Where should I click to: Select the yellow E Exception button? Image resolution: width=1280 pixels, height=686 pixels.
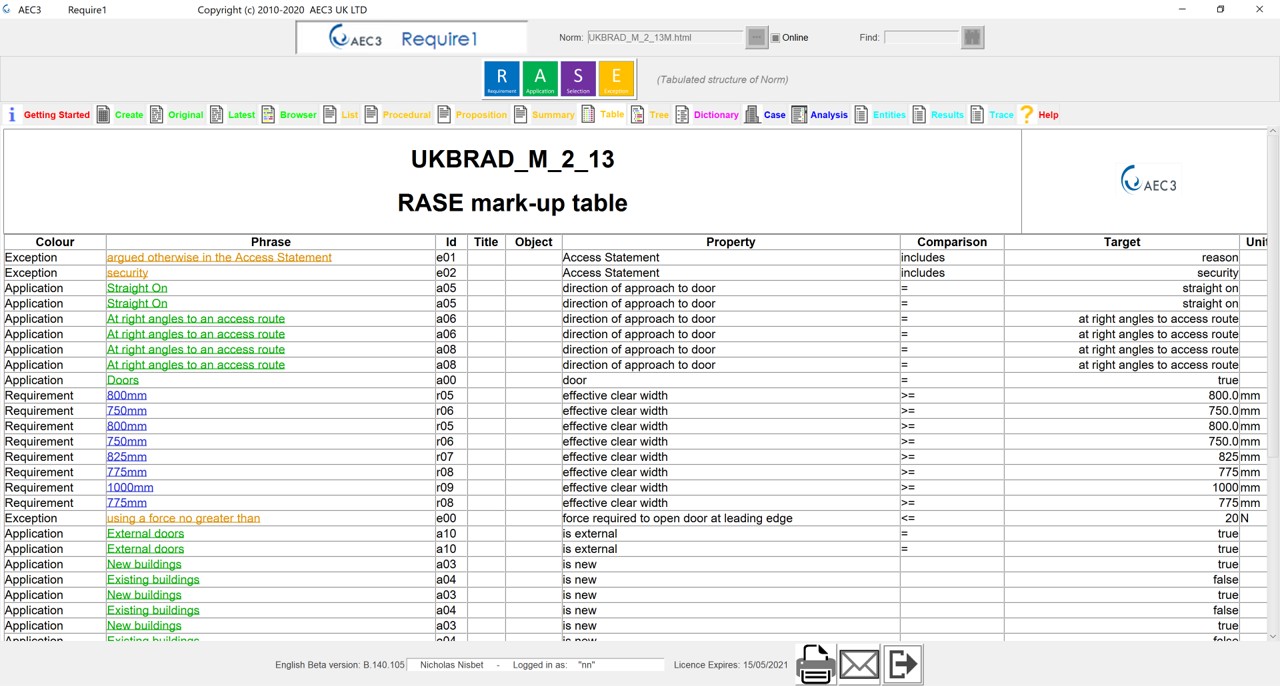tap(616, 79)
